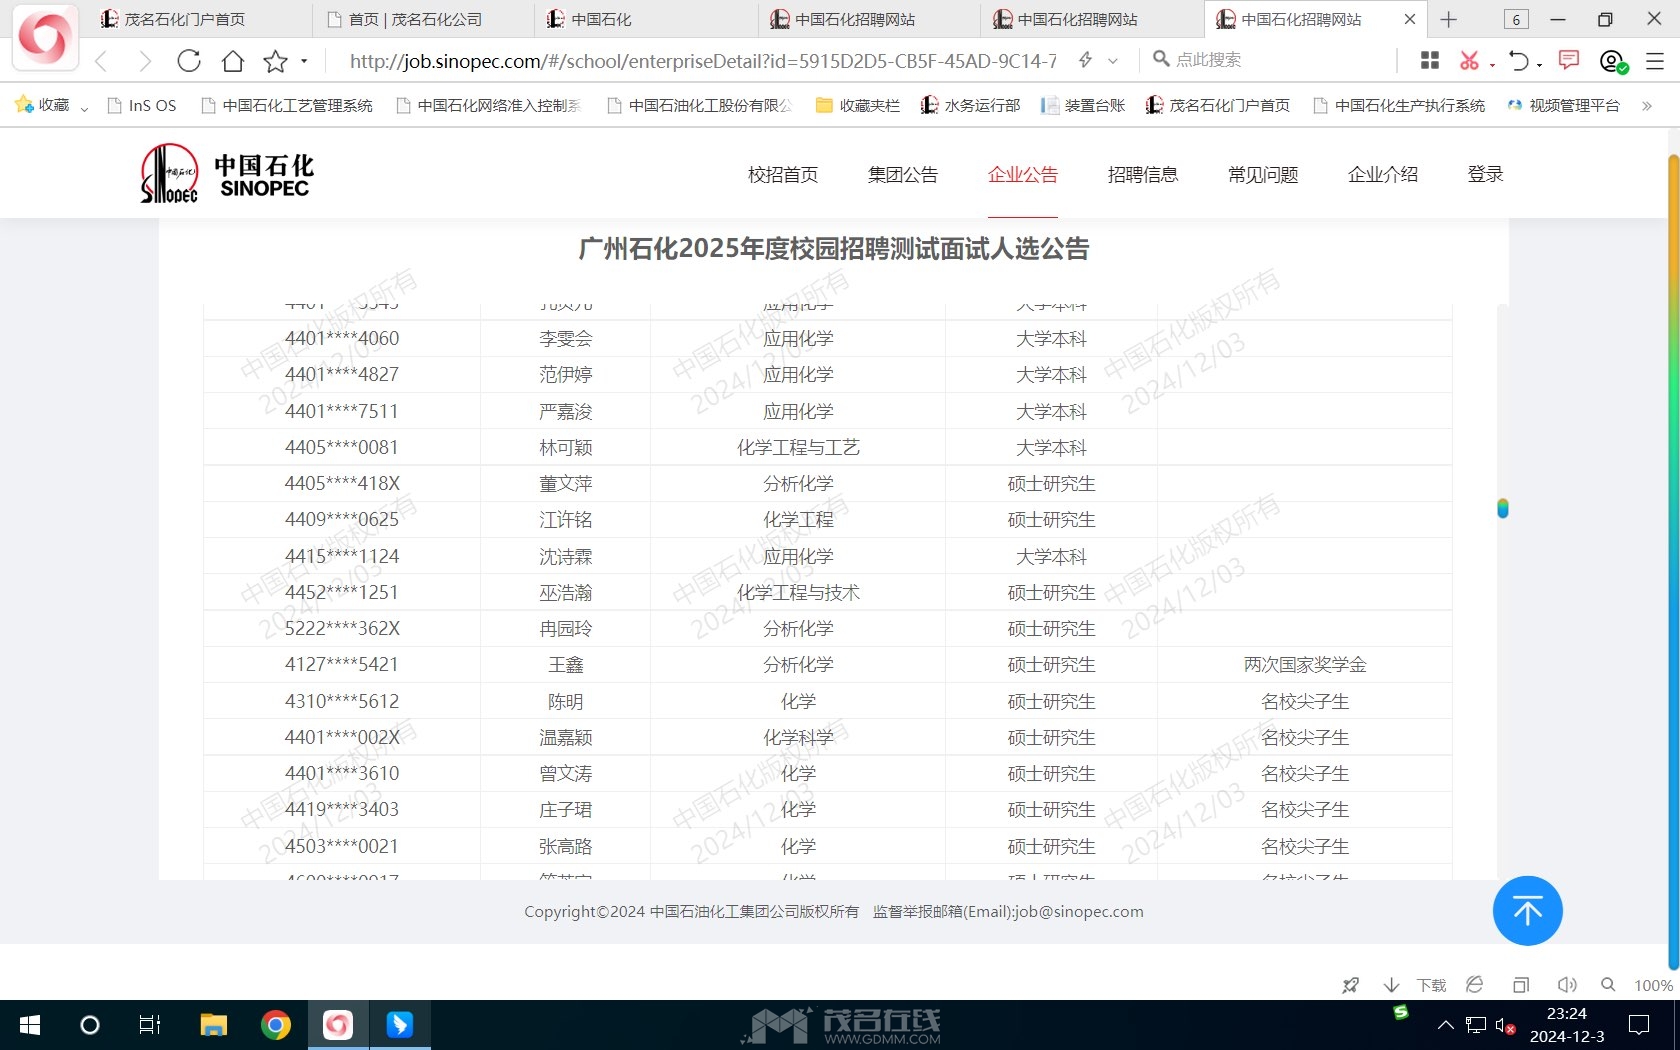
Task: Switch to the 中国石化 browser tab
Action: click(600, 19)
